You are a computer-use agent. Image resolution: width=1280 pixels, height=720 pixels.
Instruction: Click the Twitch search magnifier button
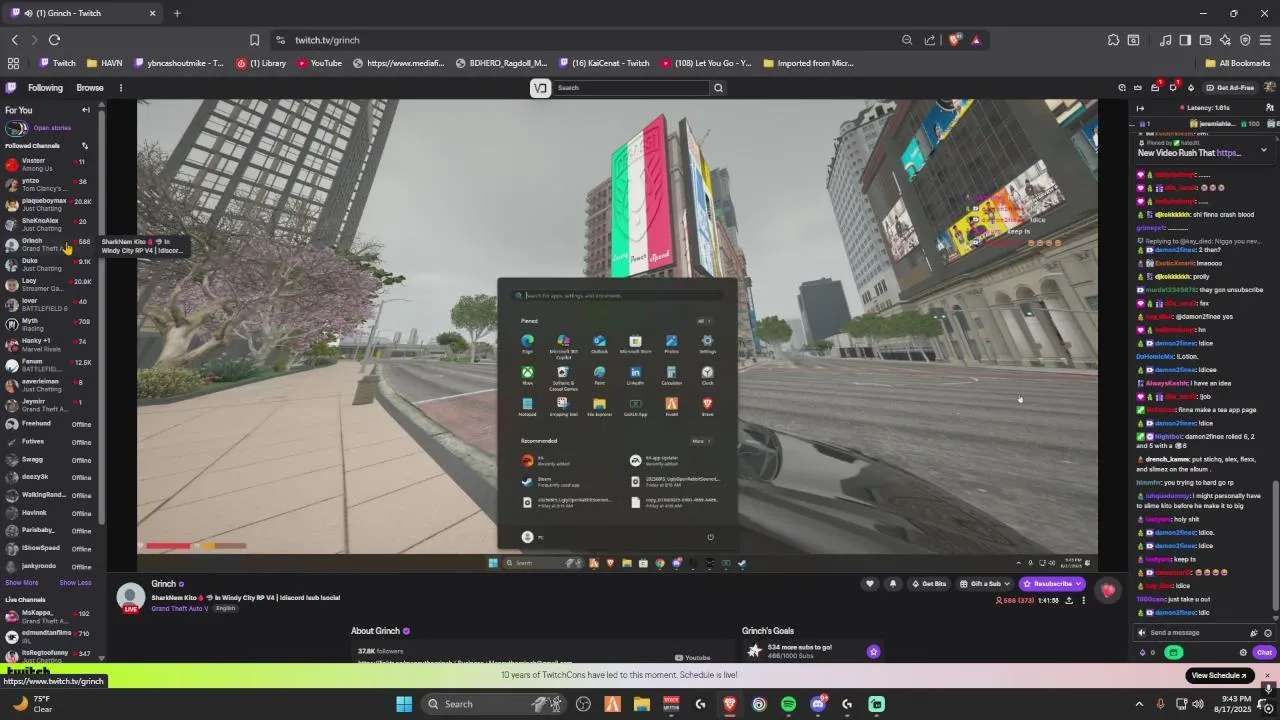tap(718, 88)
